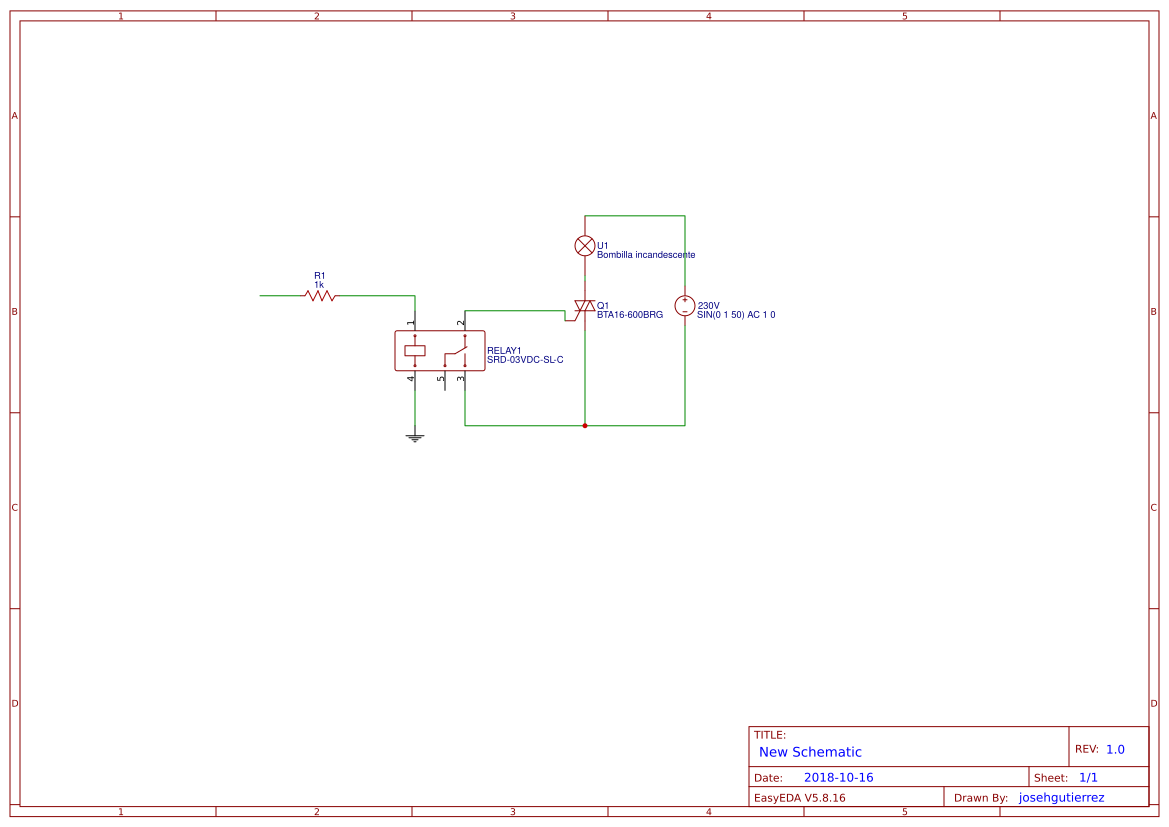
Task: Select the R1 resistor symbol
Action: pyautogui.click(x=320, y=294)
